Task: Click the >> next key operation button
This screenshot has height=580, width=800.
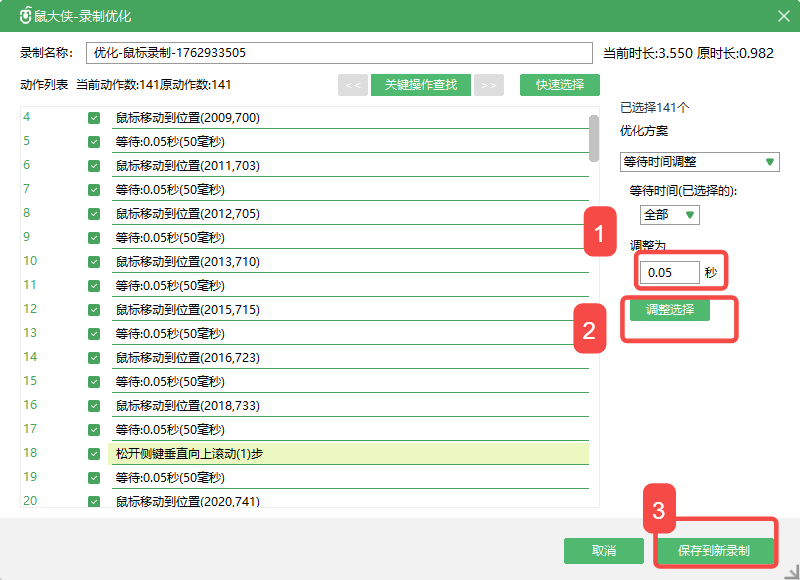Action: (488, 85)
